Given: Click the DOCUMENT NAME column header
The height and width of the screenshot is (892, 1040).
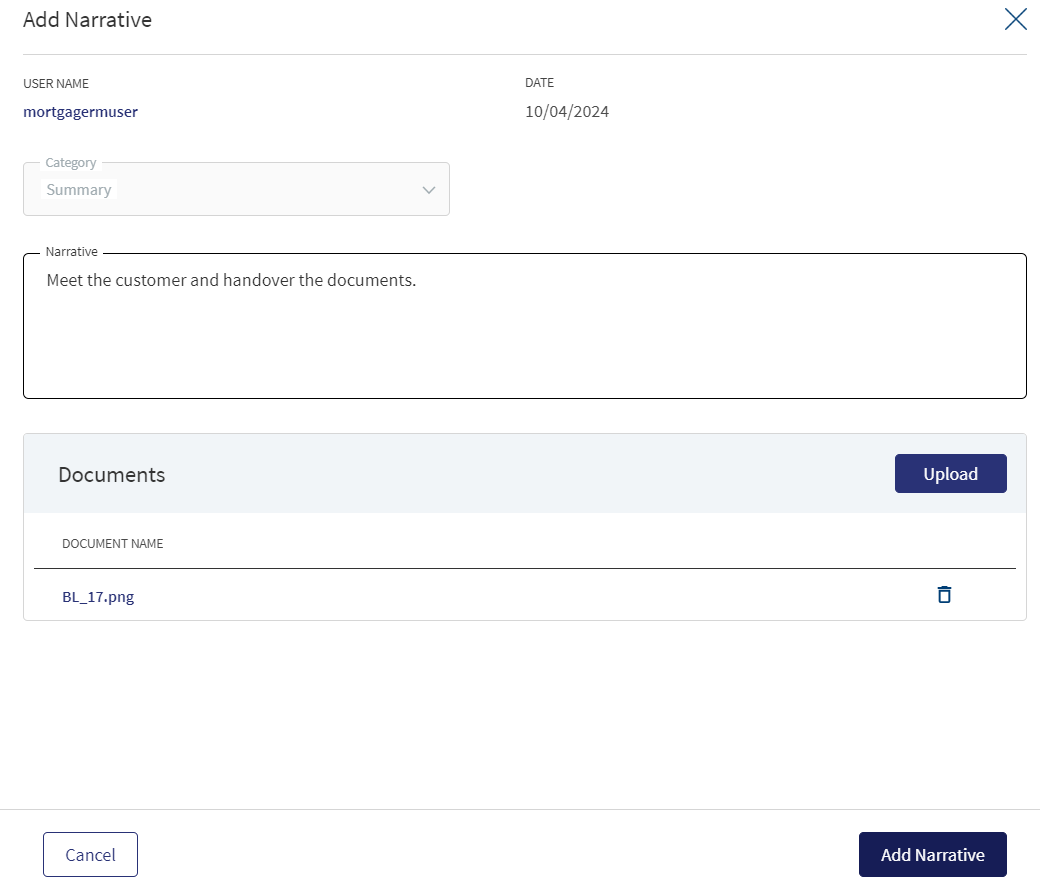Looking at the screenshot, I should [113, 543].
